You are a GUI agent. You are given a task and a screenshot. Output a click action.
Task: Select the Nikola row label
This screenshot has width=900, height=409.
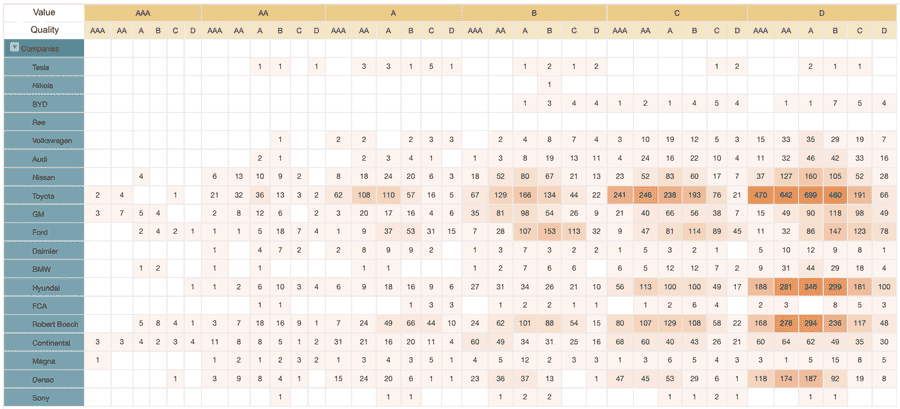[44, 85]
